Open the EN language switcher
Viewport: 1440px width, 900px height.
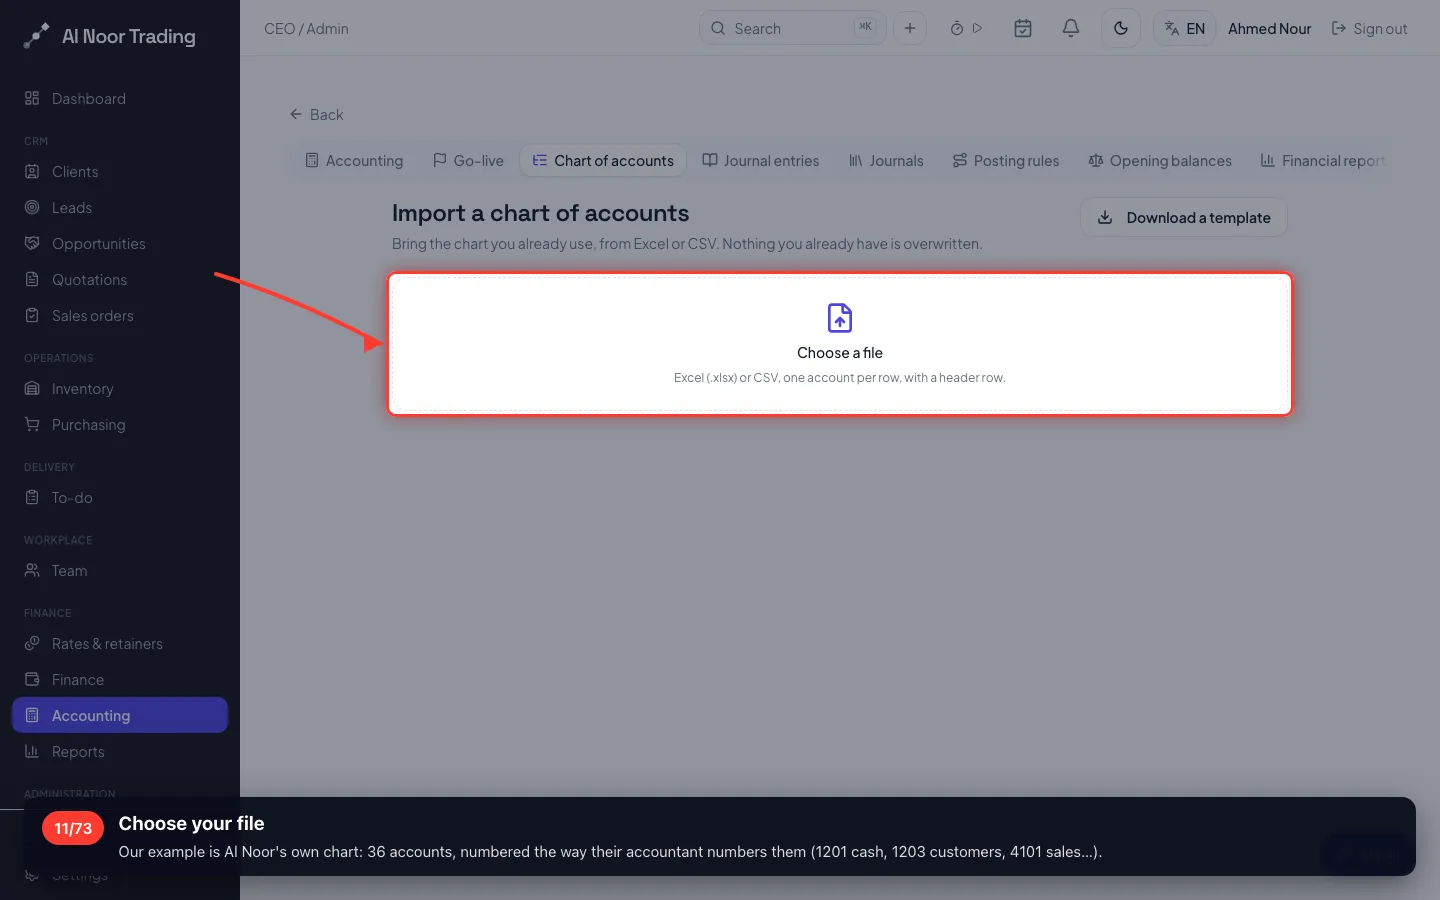pos(1185,29)
